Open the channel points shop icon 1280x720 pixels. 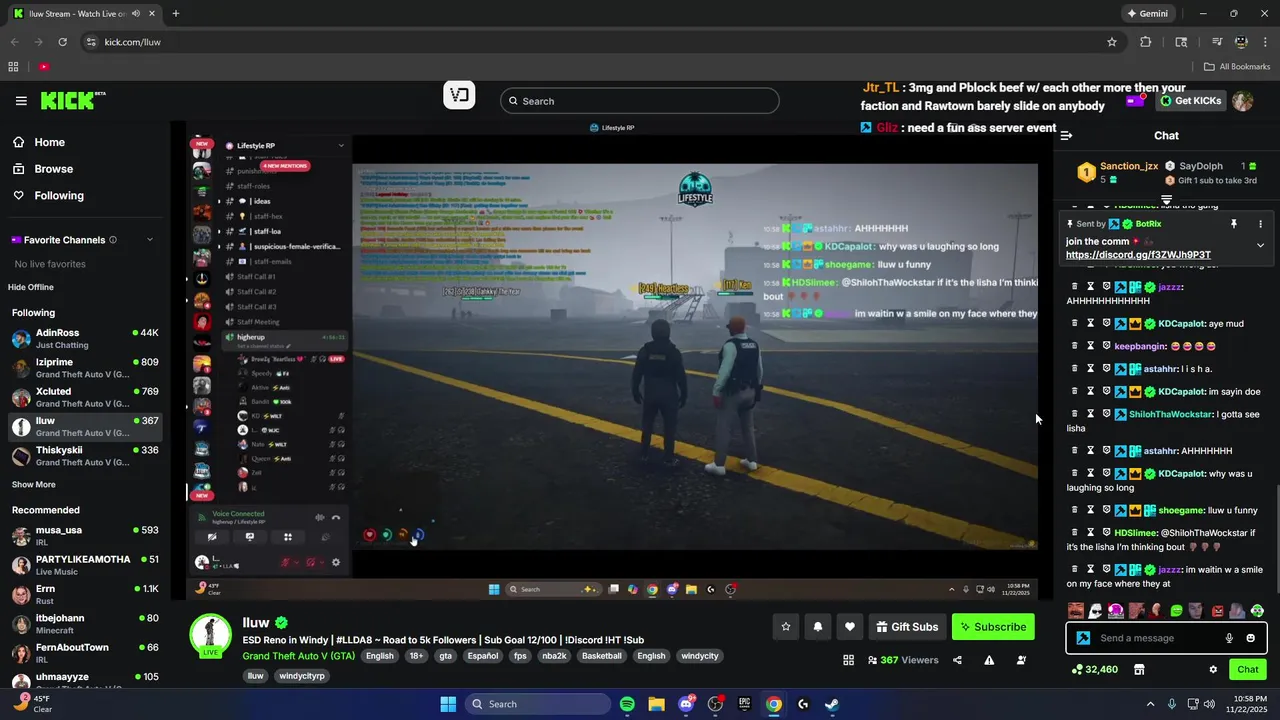(x=1138, y=669)
